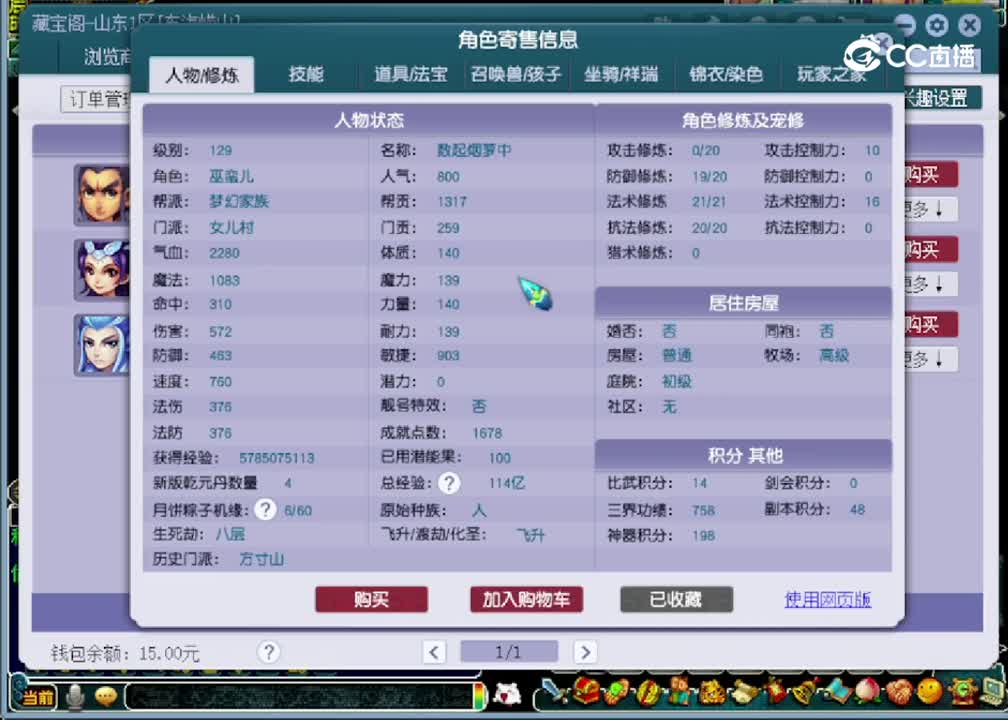Open the 使用网页版 link
The width and height of the screenshot is (1008, 720).
[x=828, y=600]
